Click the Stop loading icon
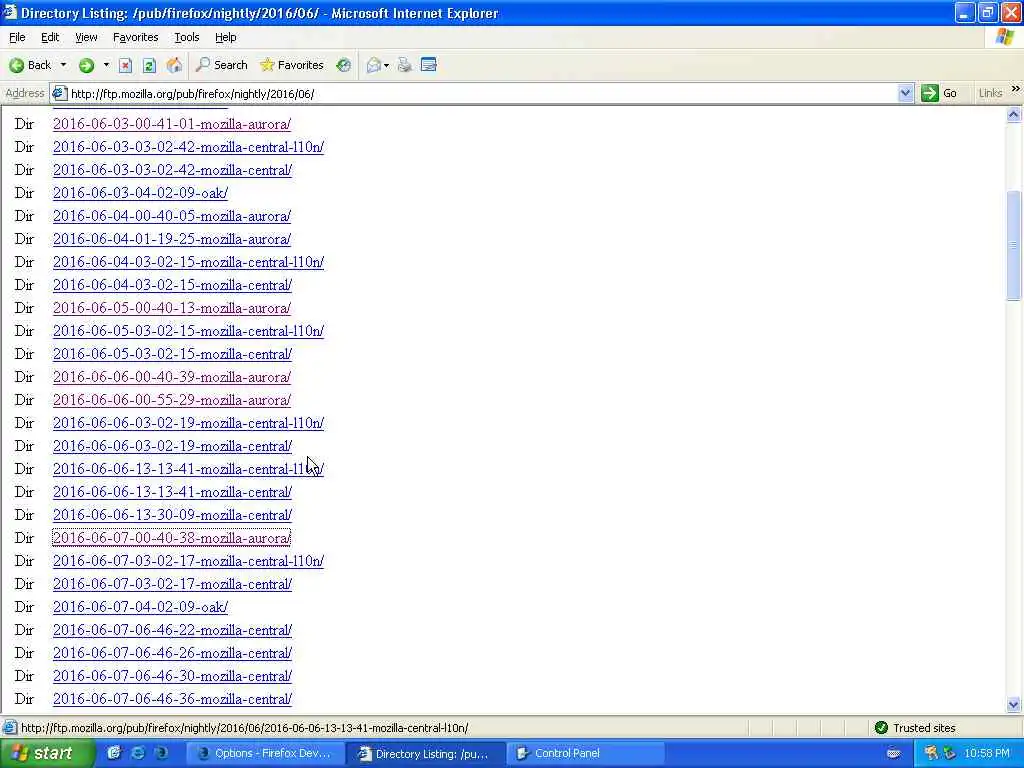This screenshot has width=1024, height=768. (125, 65)
